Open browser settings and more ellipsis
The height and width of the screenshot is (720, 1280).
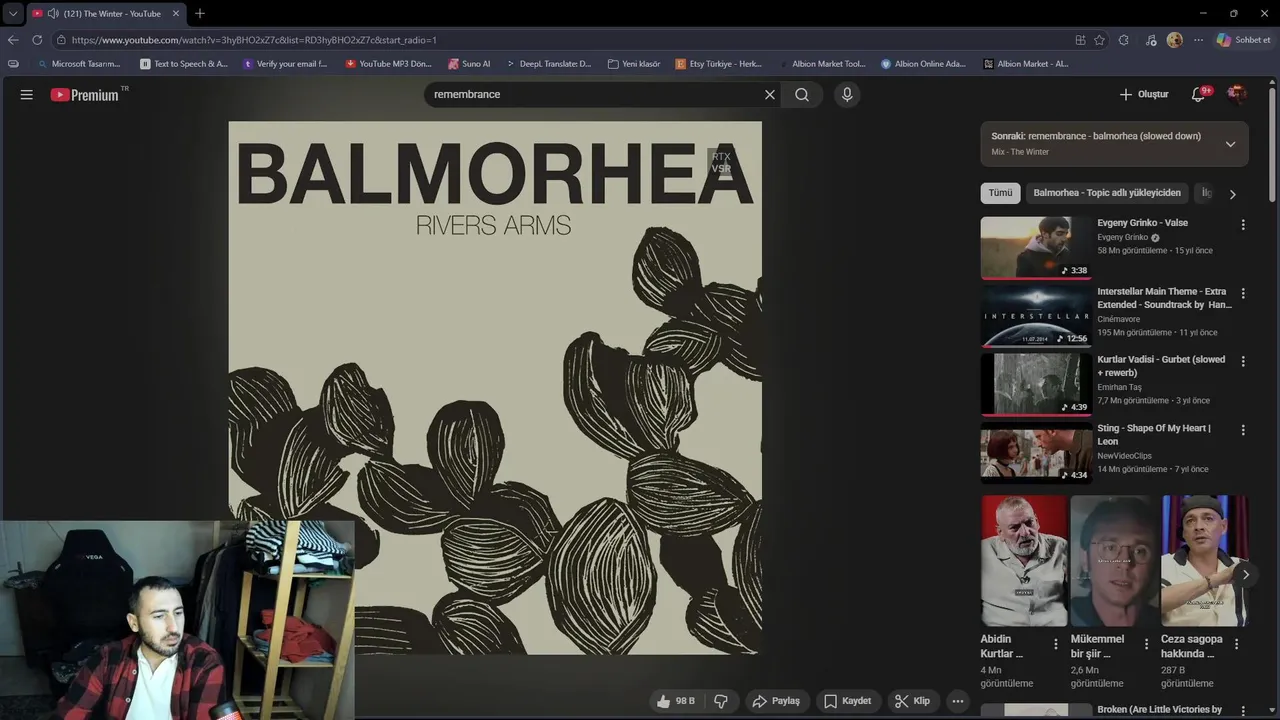click(1197, 40)
